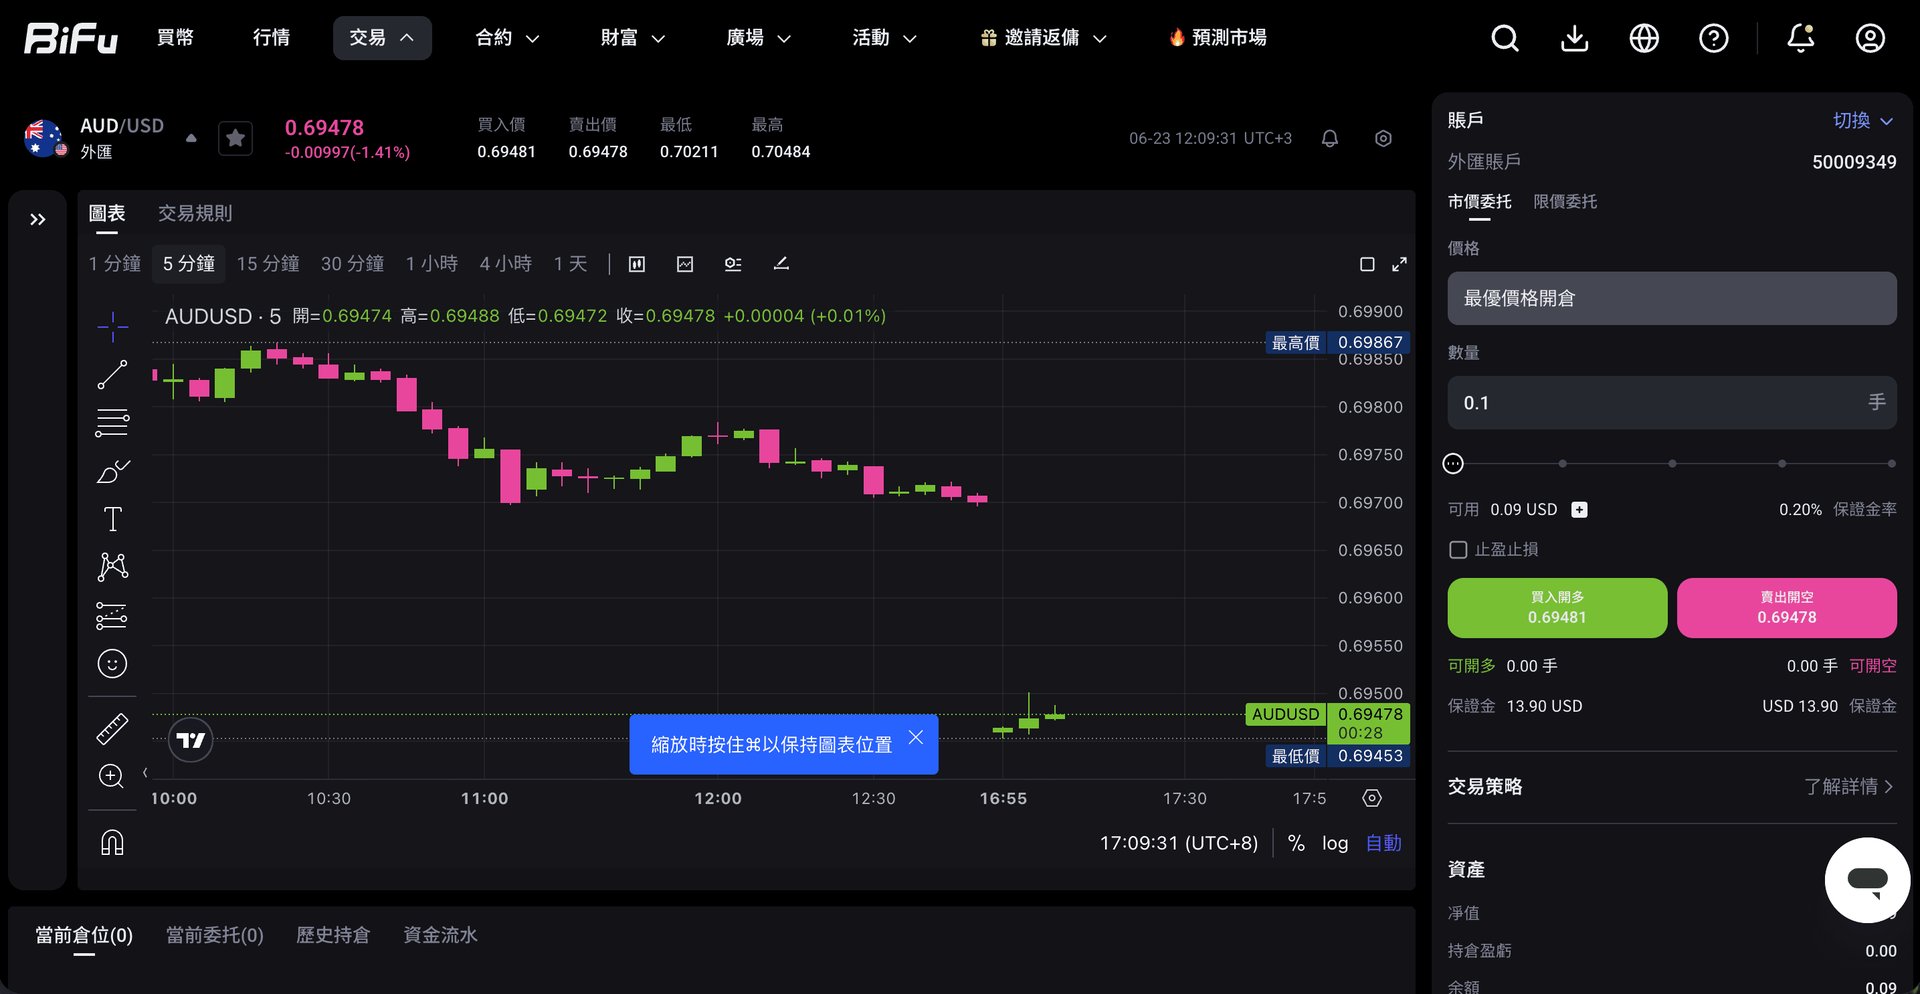The width and height of the screenshot is (1920, 994).
Task: Toggle log scale on chart
Action: tap(1335, 843)
